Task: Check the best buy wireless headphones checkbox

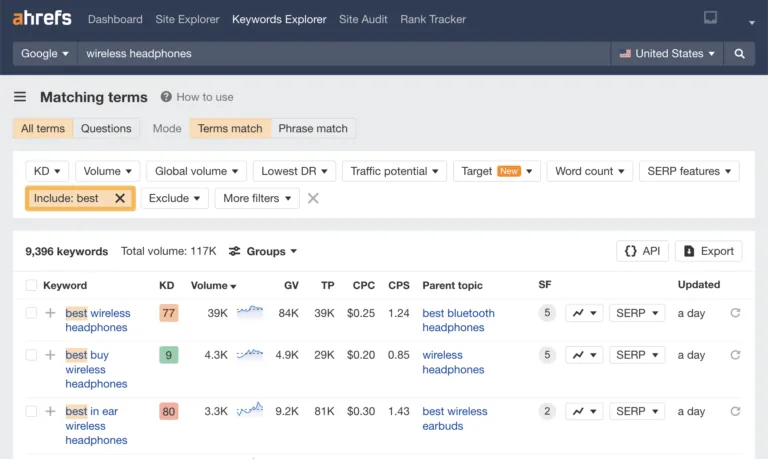Action: click(31, 355)
